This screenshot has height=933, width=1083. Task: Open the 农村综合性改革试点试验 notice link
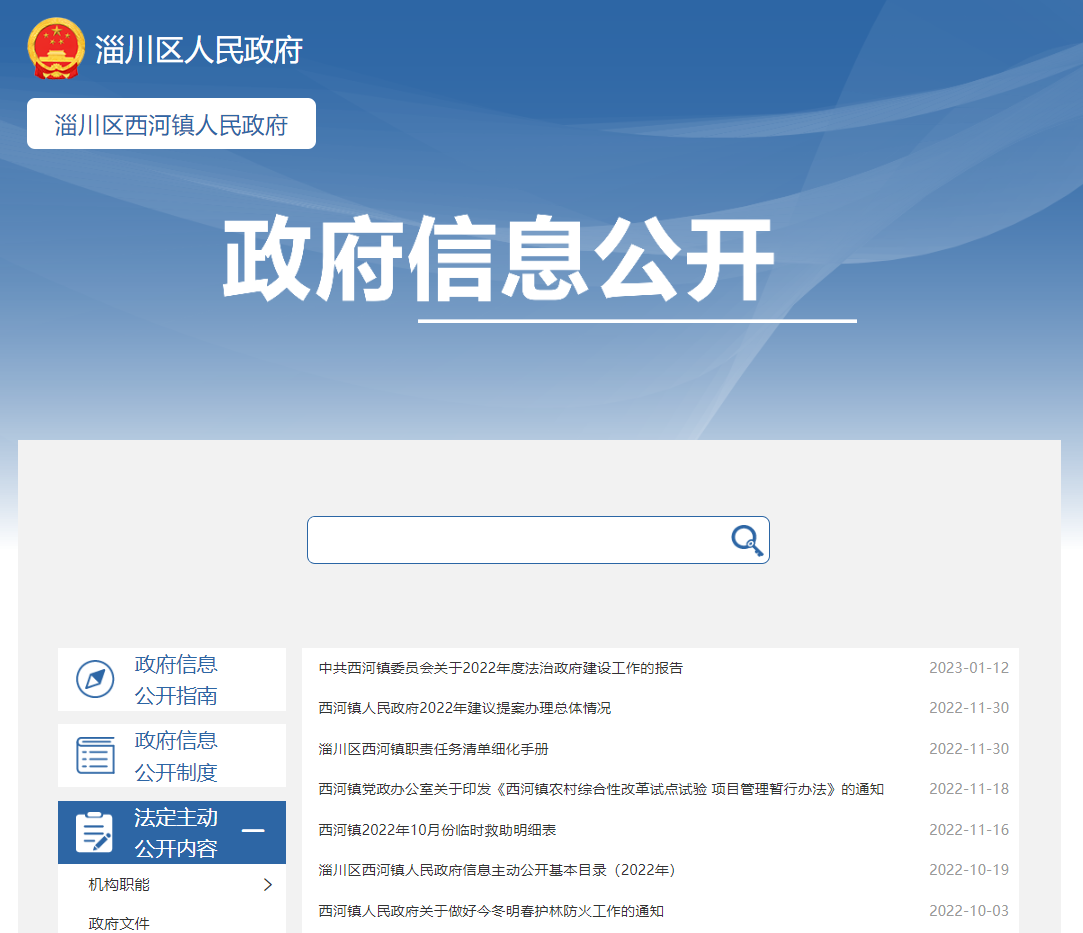tap(600, 789)
